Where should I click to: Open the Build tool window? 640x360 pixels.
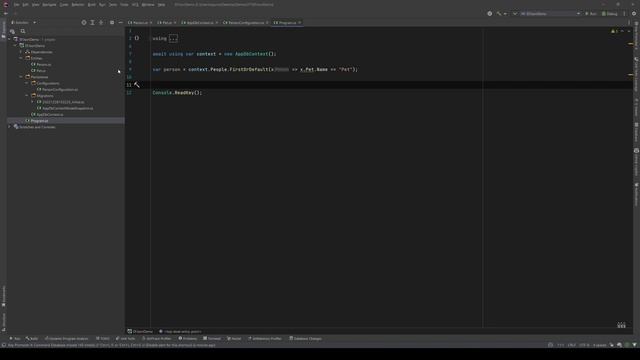click(x=32, y=338)
